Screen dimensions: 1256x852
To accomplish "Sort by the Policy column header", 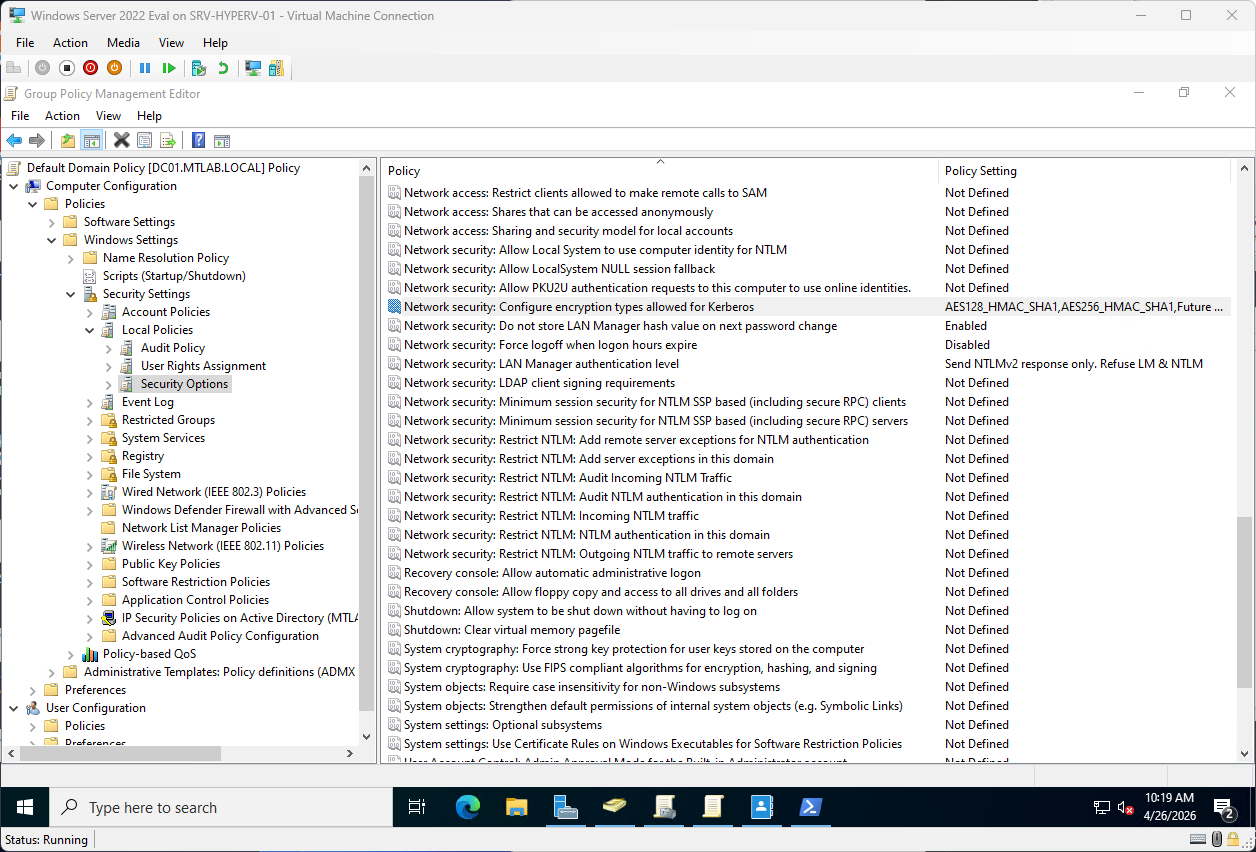I will (x=660, y=171).
